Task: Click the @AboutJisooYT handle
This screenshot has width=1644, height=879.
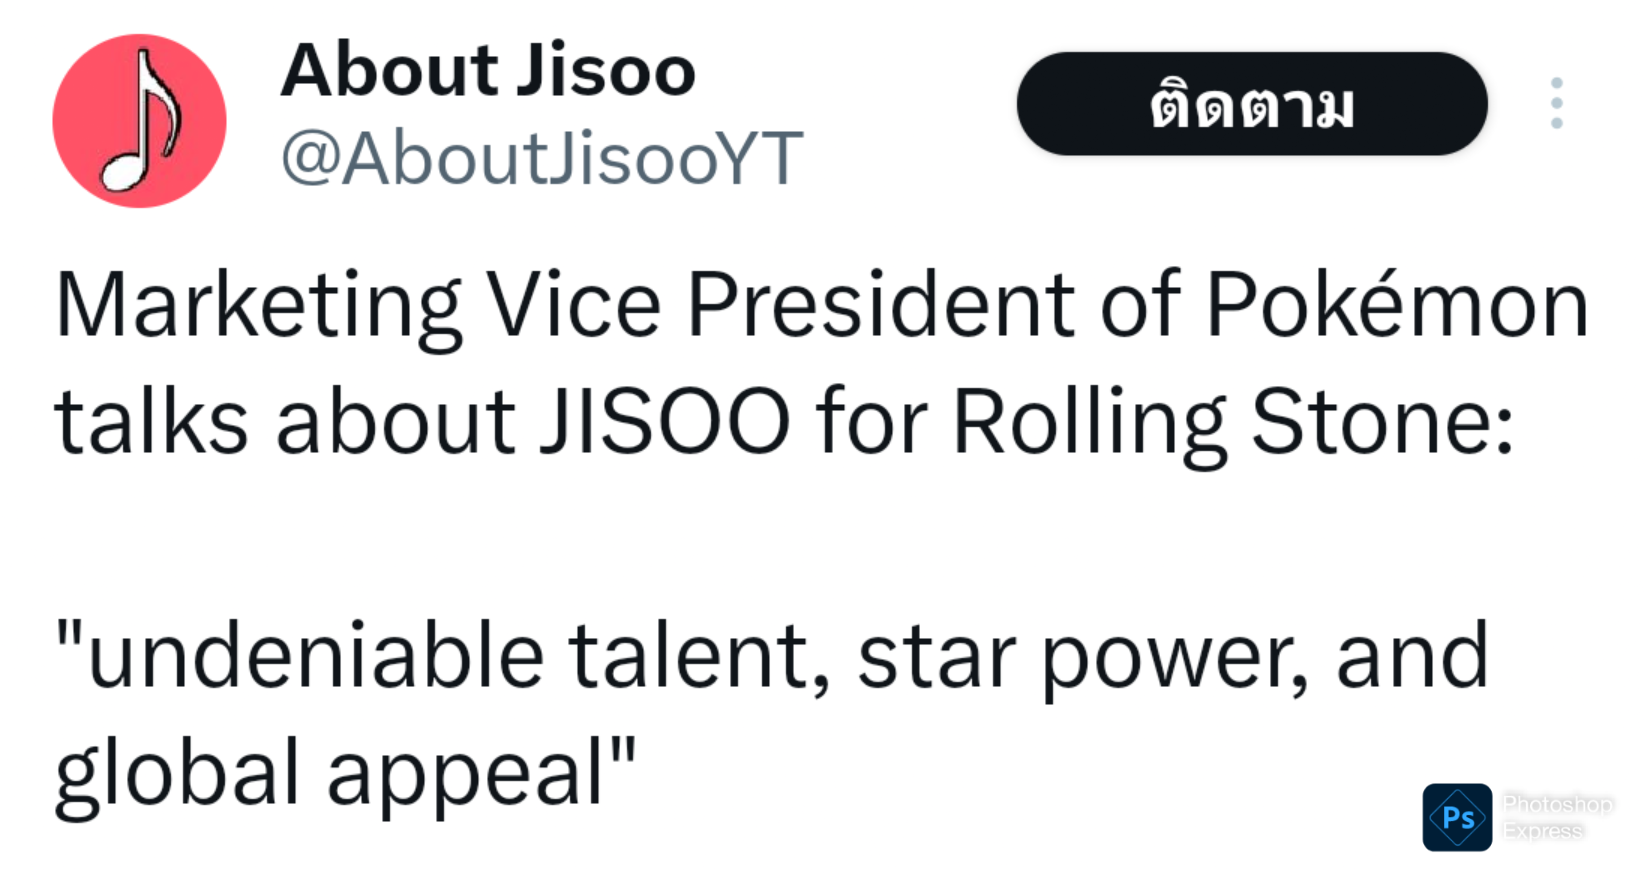Action: pyautogui.click(x=541, y=158)
